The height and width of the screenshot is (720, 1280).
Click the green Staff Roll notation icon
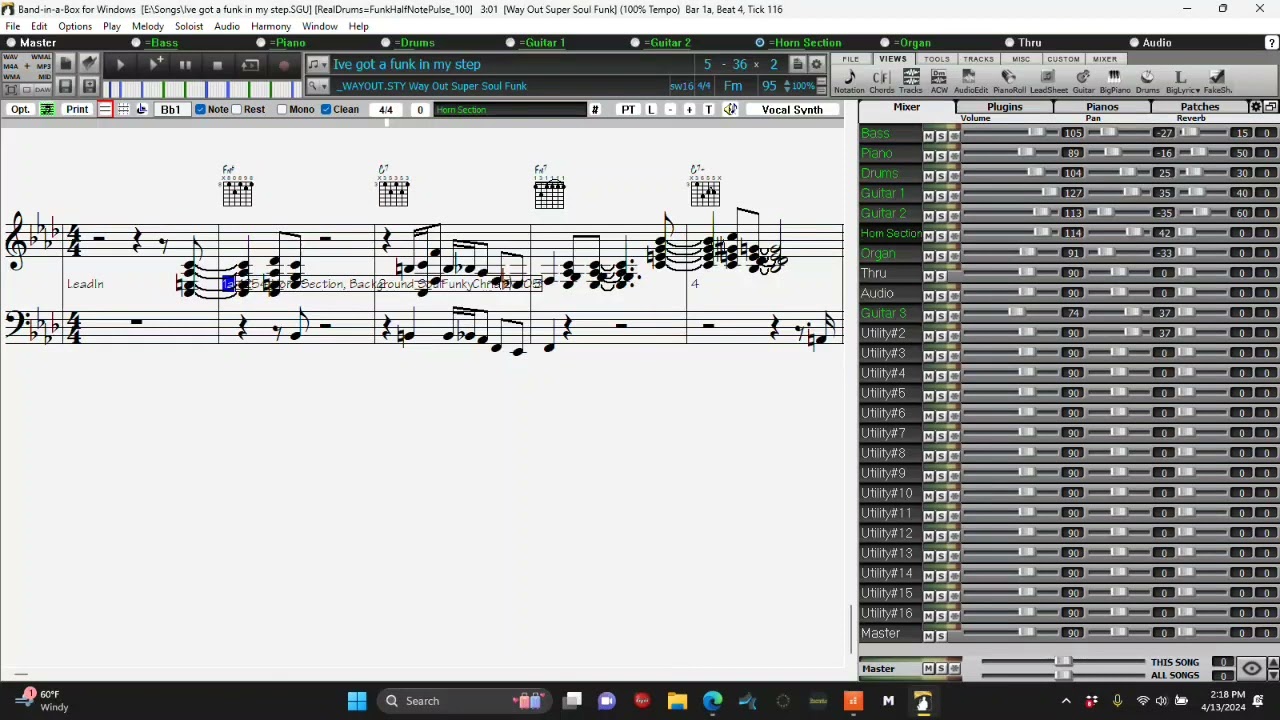tap(47, 109)
